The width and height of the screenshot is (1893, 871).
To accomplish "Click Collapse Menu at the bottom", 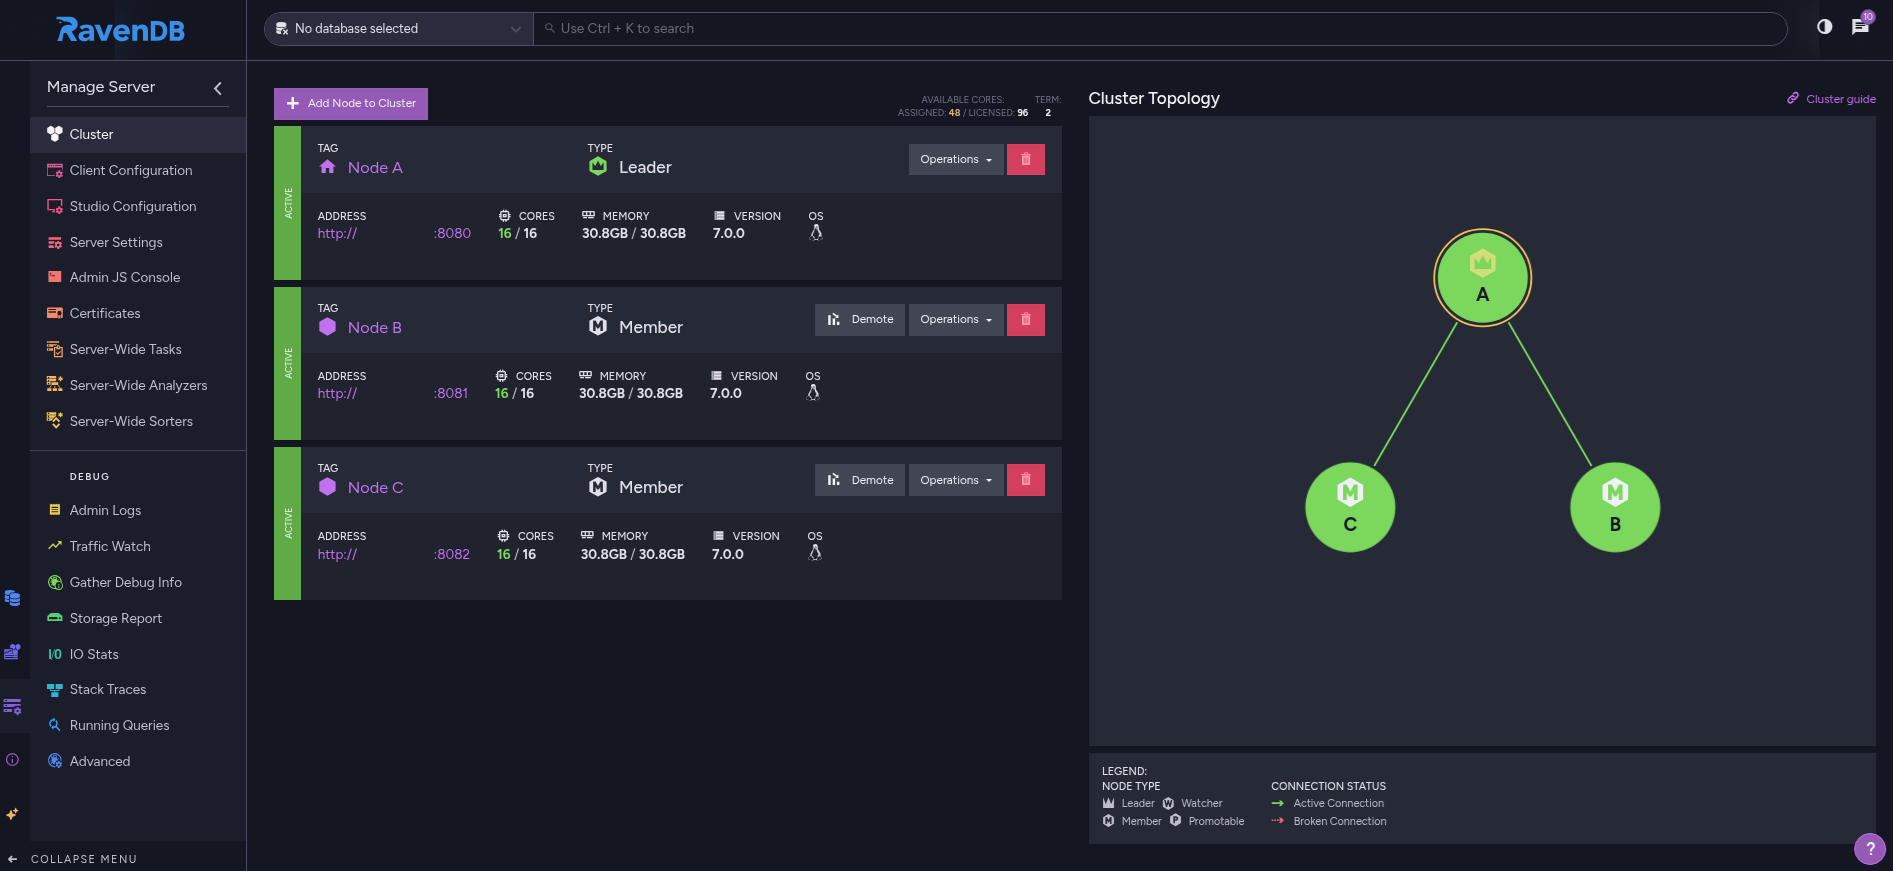I will pyautogui.click(x=72, y=859).
